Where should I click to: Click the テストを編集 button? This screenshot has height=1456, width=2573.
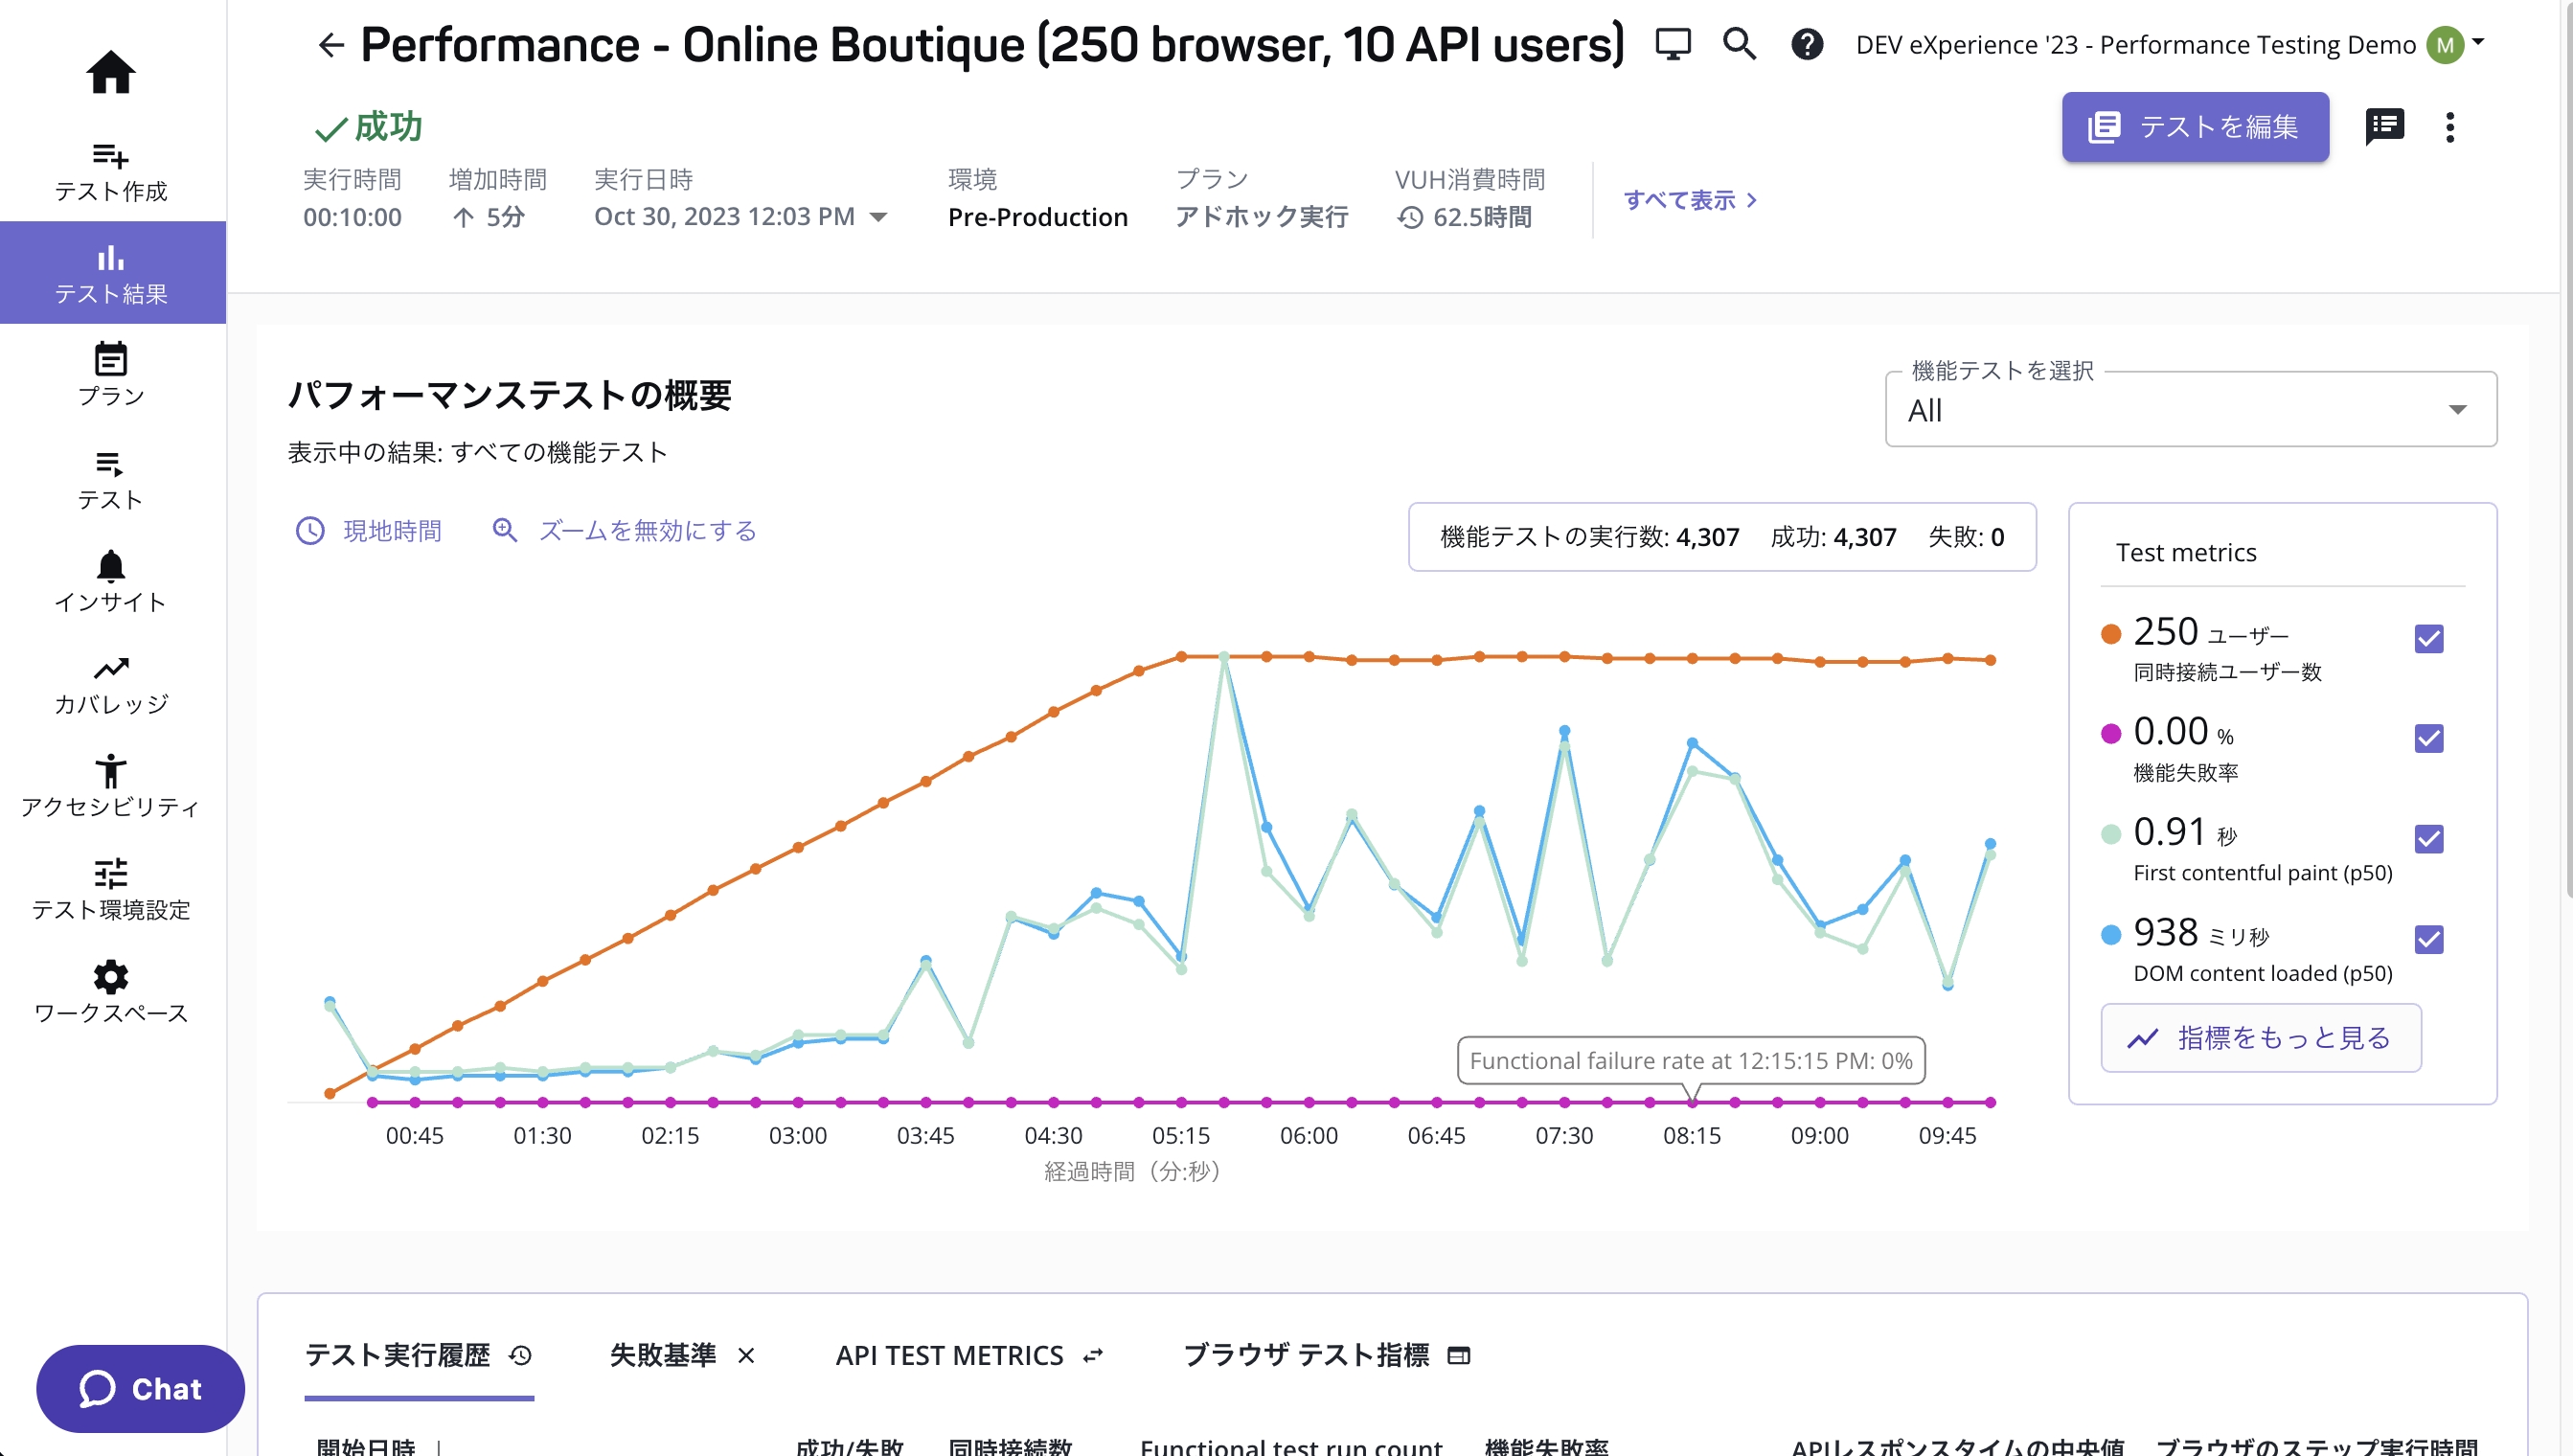point(2194,127)
